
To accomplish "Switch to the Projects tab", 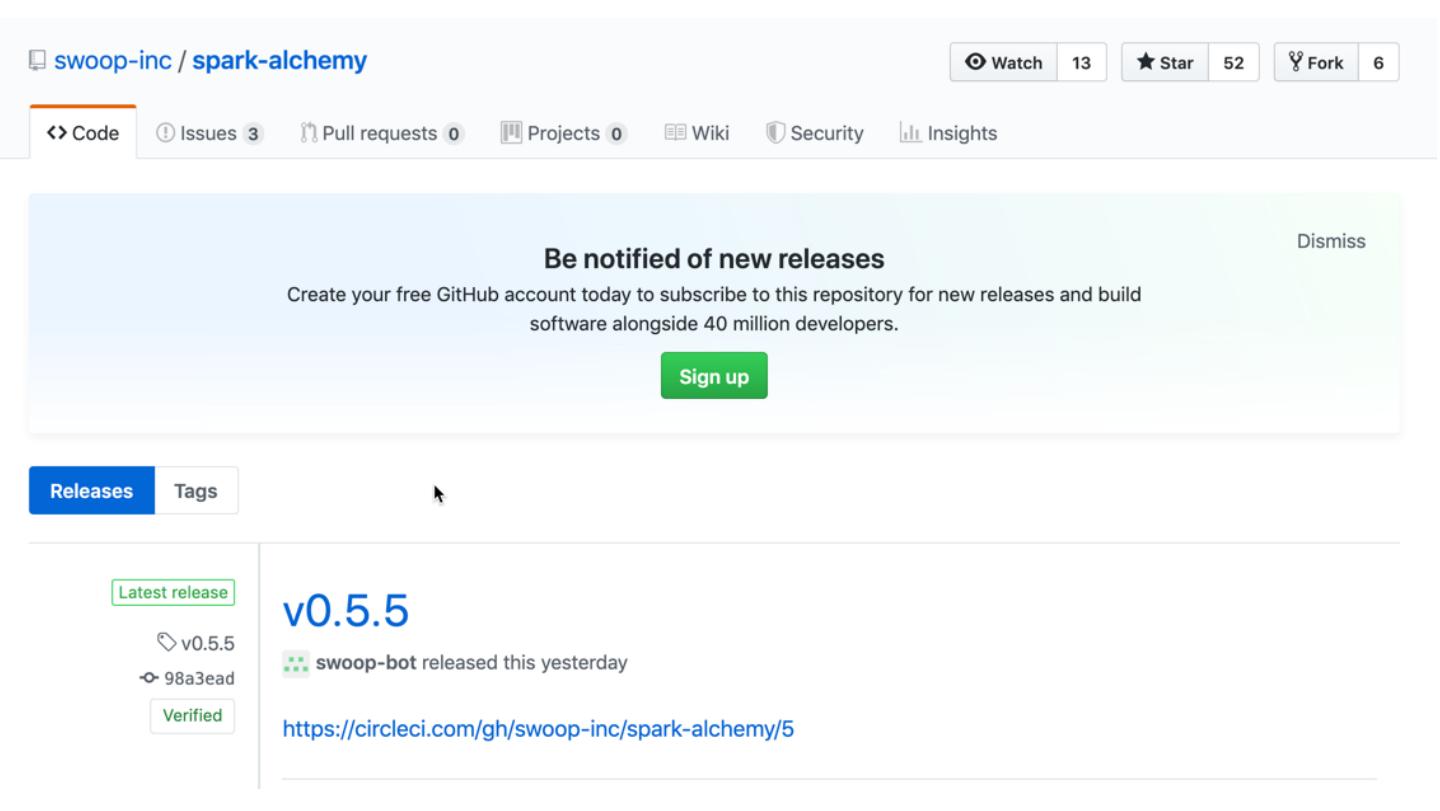I will pos(563,133).
